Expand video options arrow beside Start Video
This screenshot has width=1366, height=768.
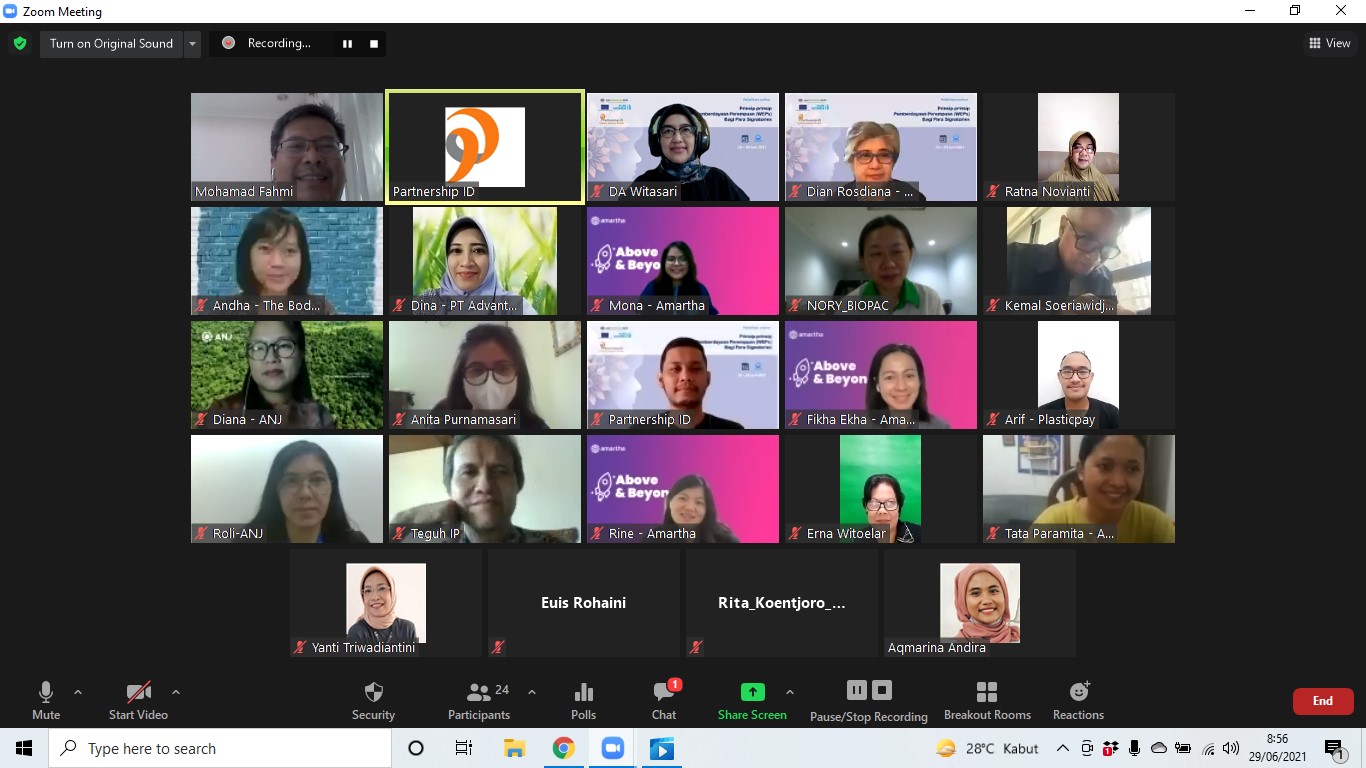tap(176, 692)
